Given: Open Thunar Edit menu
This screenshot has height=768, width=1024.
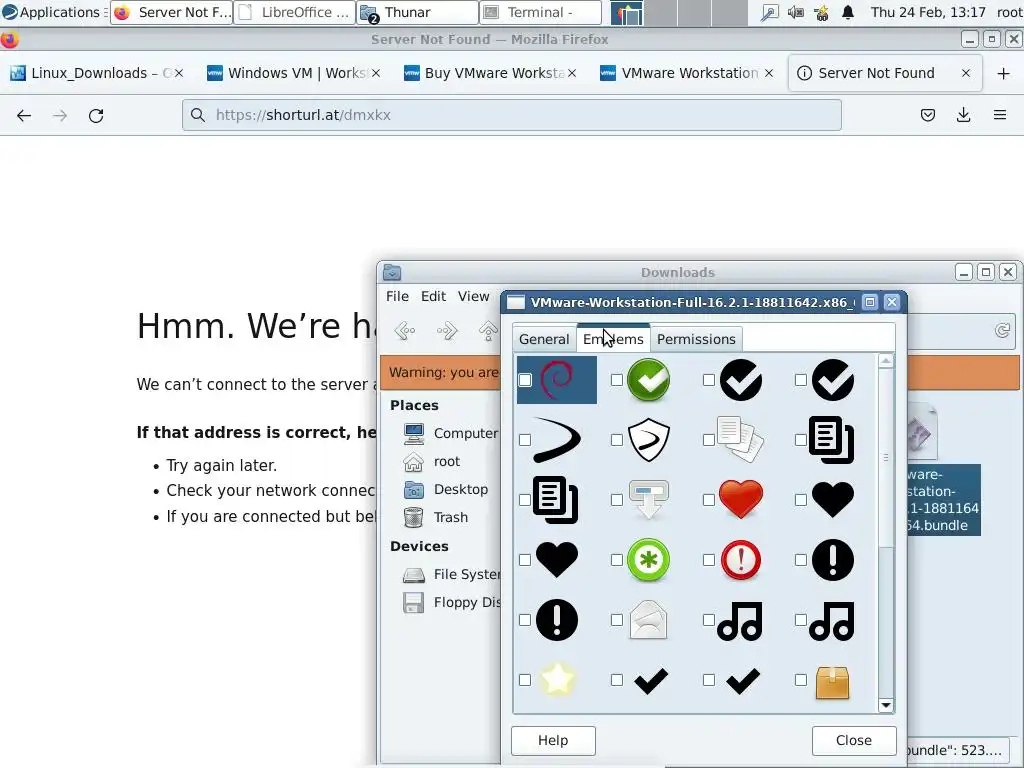Looking at the screenshot, I should pyautogui.click(x=434, y=296).
